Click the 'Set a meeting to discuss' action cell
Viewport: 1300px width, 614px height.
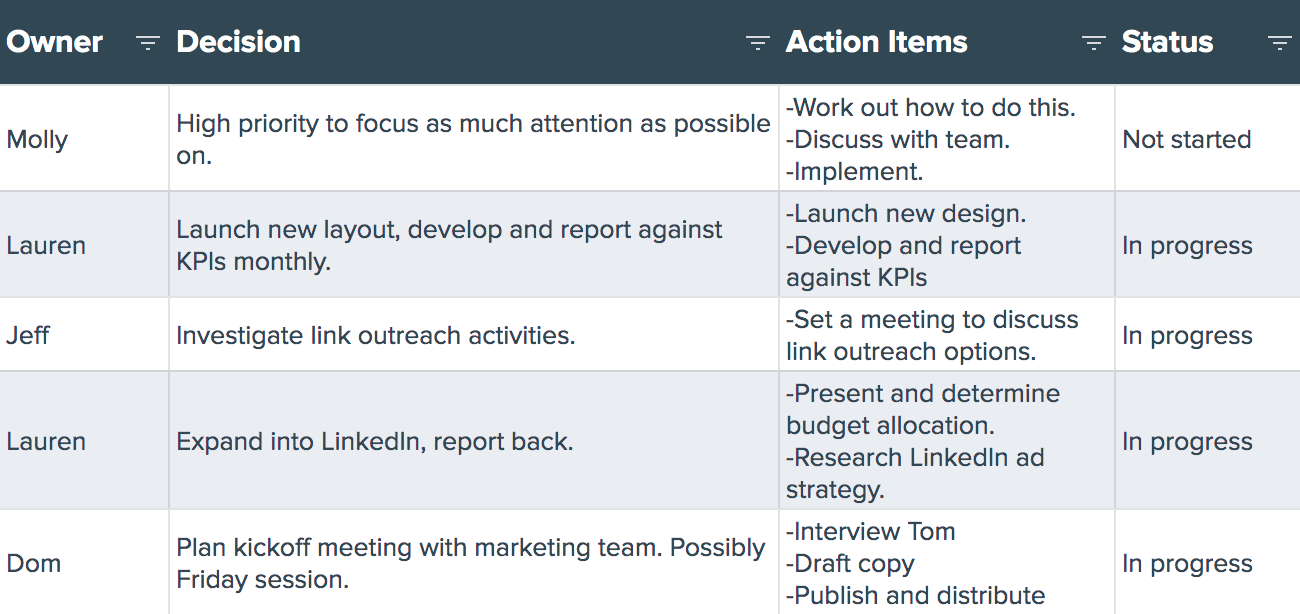(932, 335)
